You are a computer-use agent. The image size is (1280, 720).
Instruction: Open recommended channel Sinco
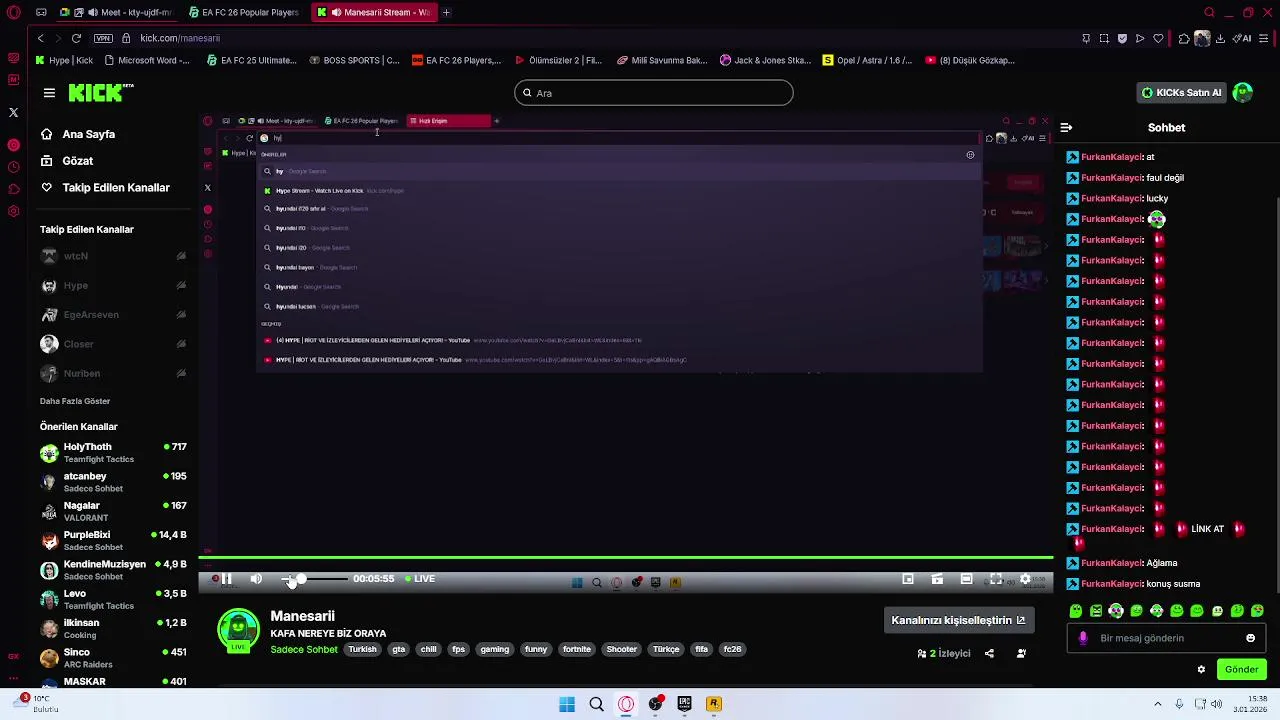click(113, 658)
